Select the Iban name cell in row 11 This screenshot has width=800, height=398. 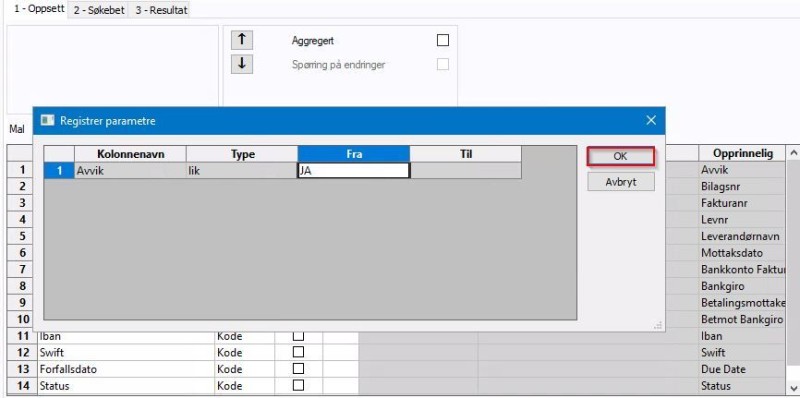point(126,336)
